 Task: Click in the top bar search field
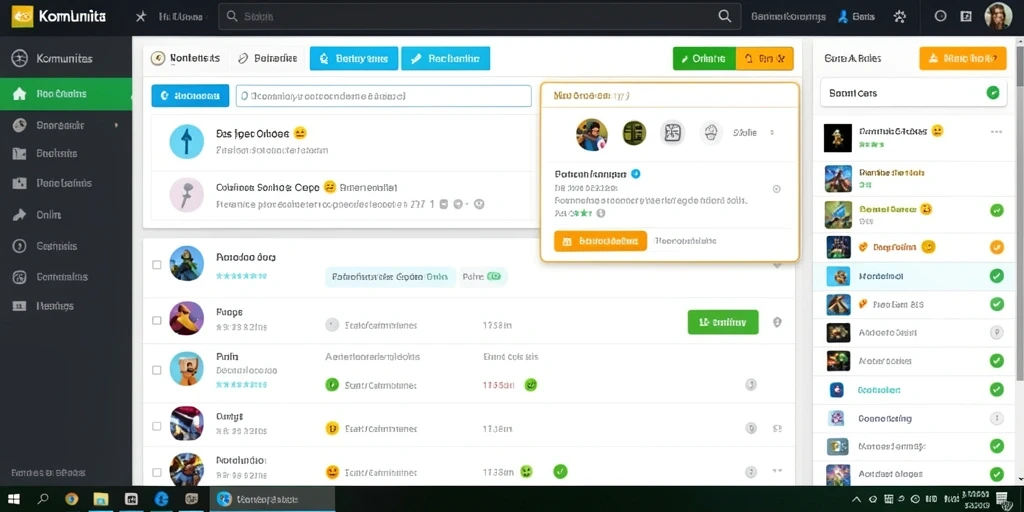pyautogui.click(x=479, y=17)
